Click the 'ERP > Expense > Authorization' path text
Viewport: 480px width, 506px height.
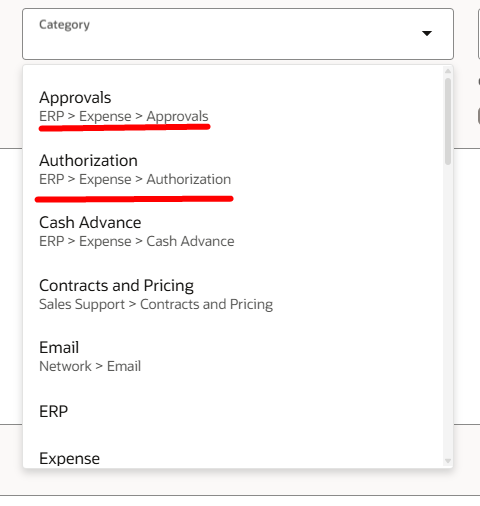(135, 179)
